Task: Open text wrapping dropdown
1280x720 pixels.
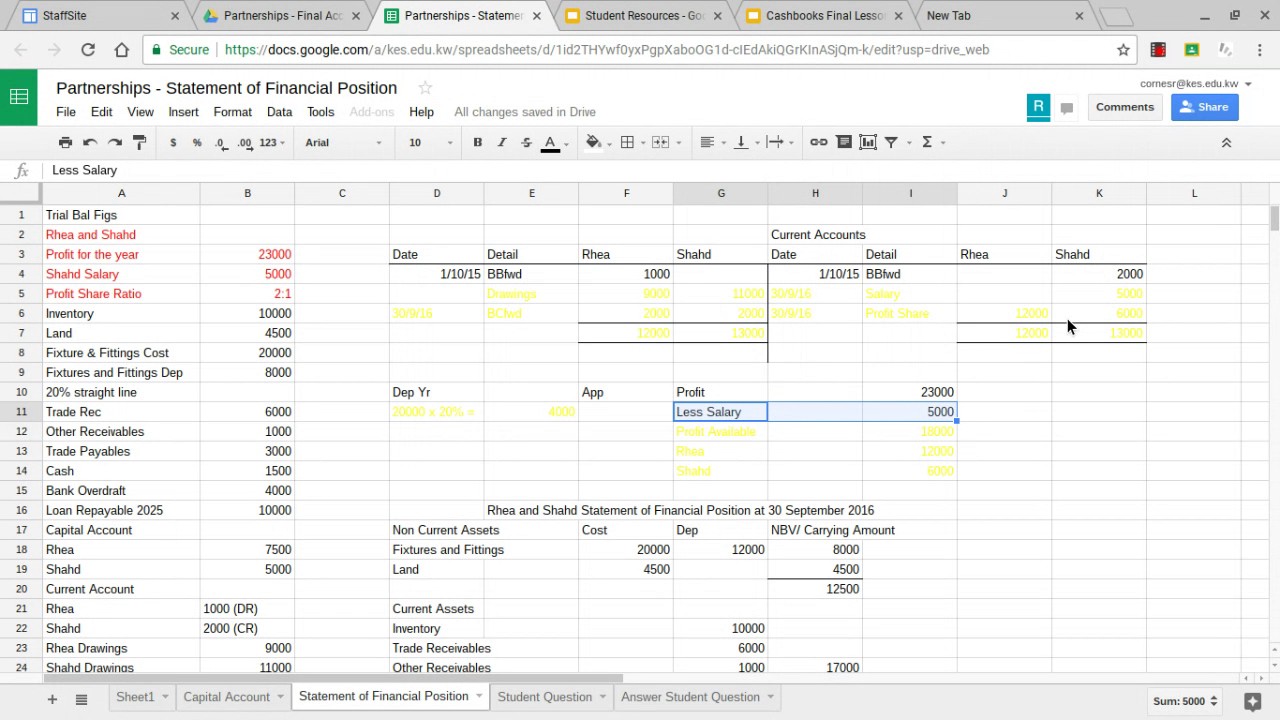Action: tap(780, 143)
